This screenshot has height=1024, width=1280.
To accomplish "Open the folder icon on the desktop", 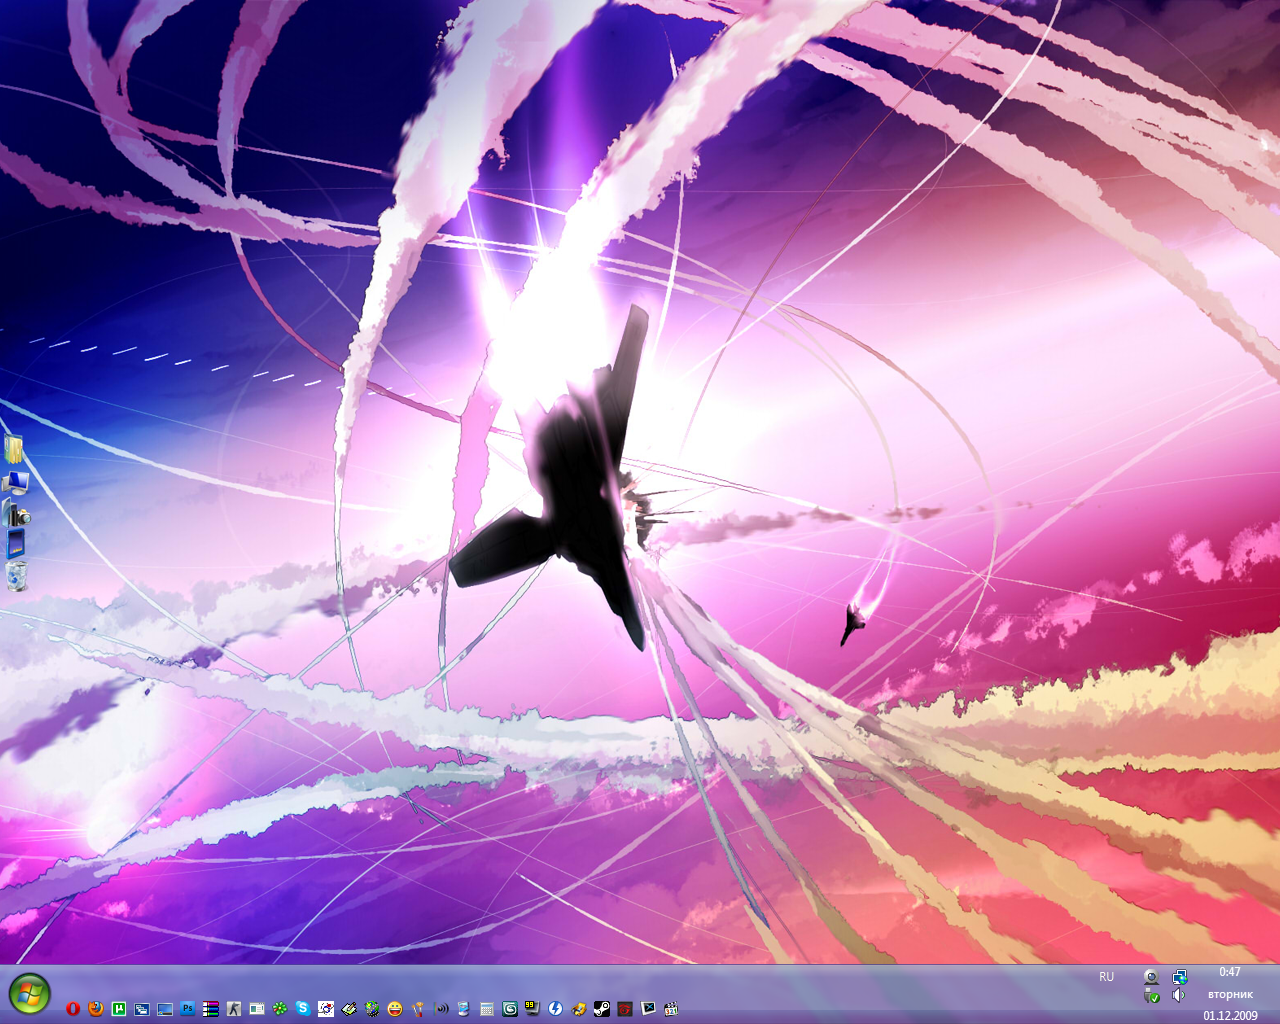I will tap(15, 449).
